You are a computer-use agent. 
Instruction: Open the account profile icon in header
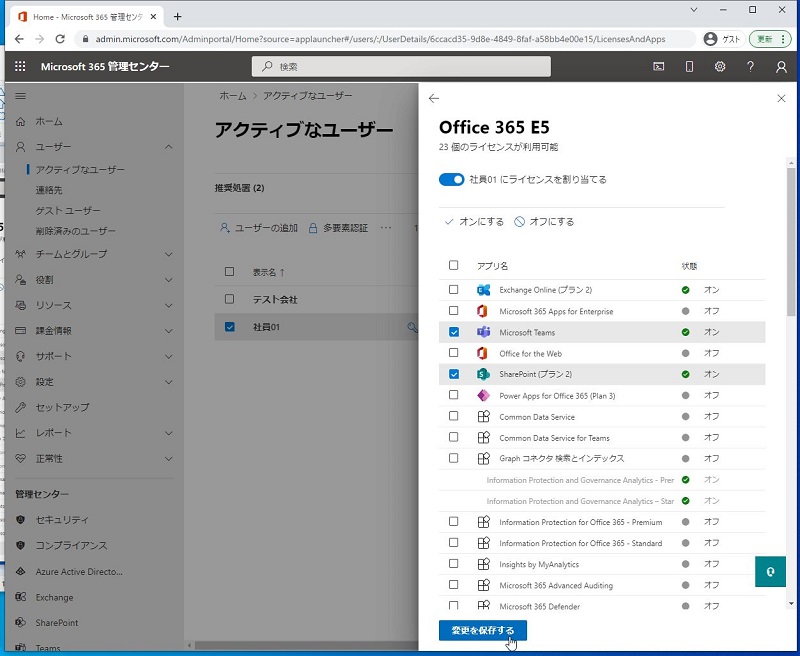pos(781,66)
